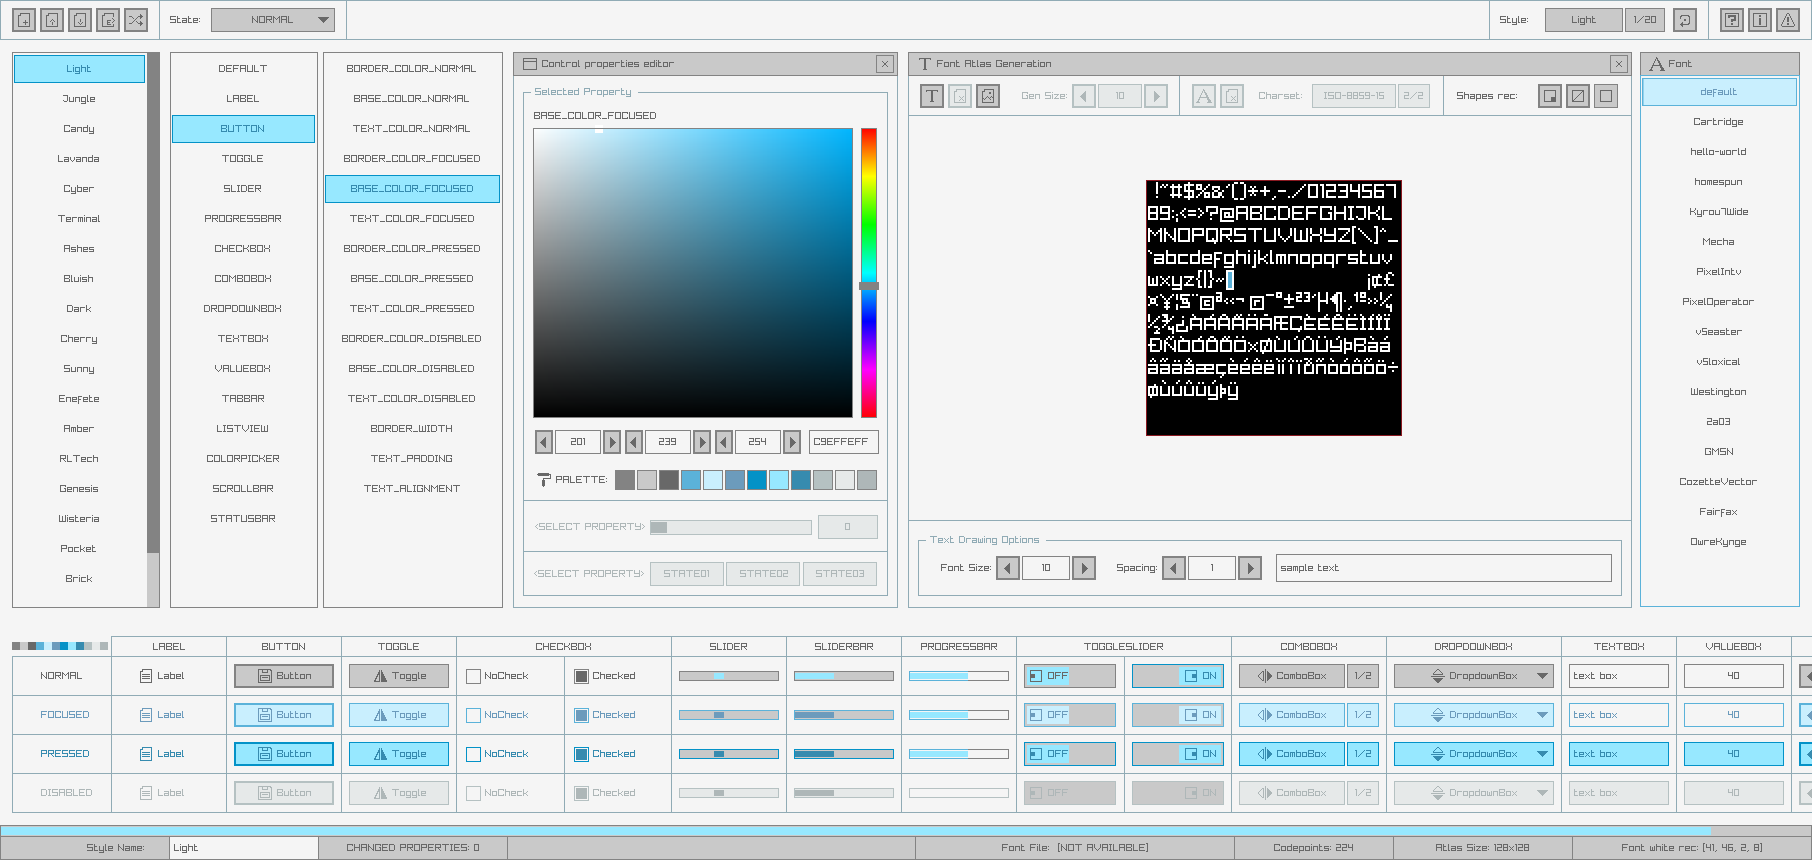This screenshot has height=860, width=1812.
Task: Select the empty-square shapes rec icon
Action: (1606, 96)
